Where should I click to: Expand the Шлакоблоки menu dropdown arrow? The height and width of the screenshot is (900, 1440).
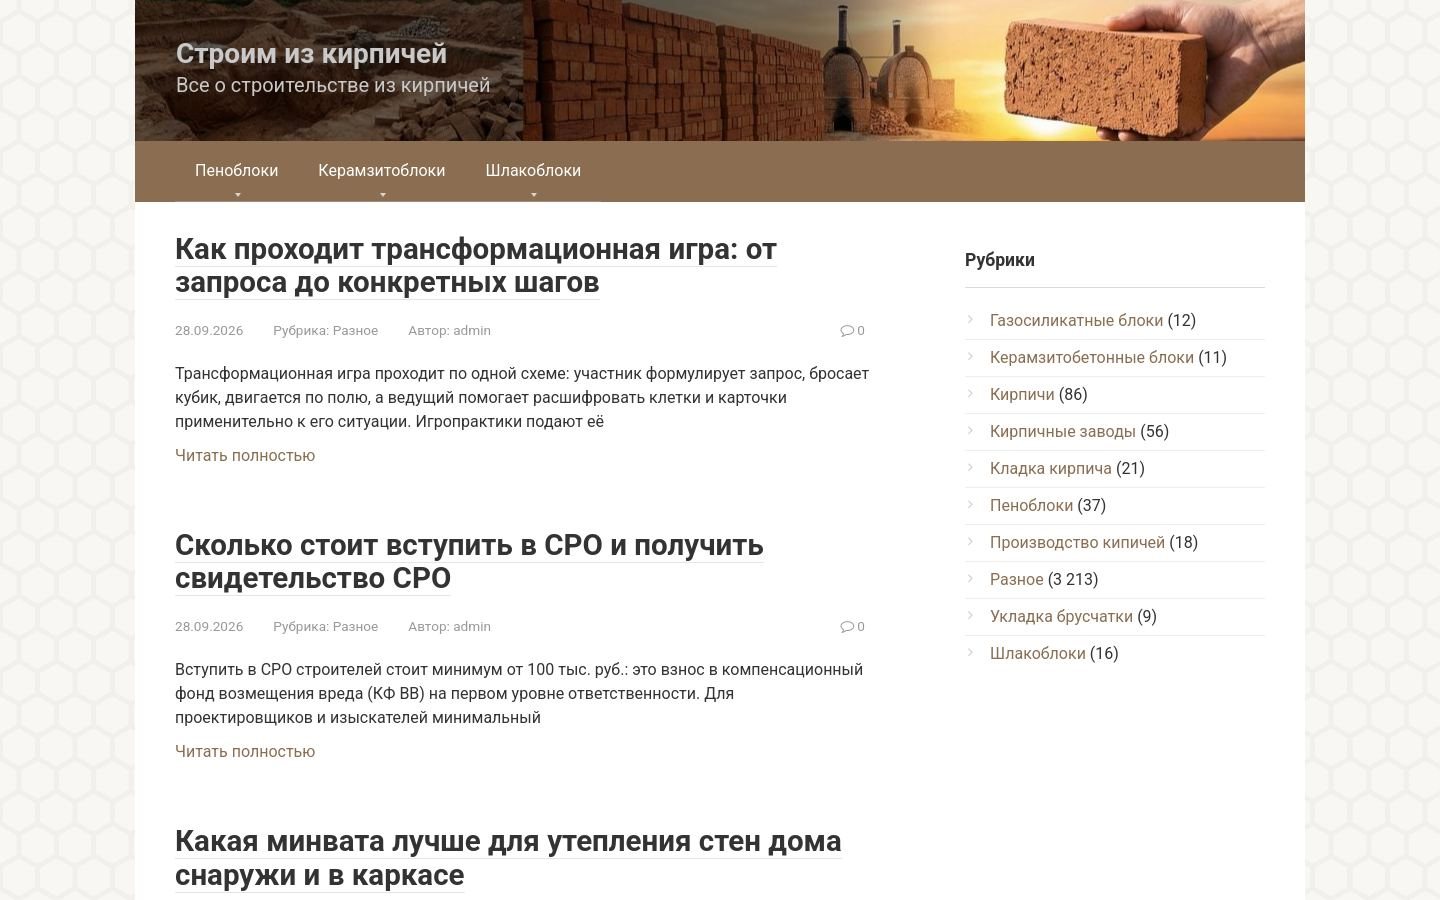pyautogui.click(x=533, y=195)
